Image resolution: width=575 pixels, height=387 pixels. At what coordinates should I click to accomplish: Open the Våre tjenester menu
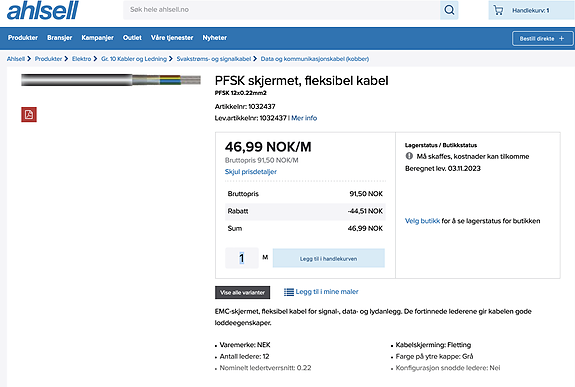tap(172, 38)
